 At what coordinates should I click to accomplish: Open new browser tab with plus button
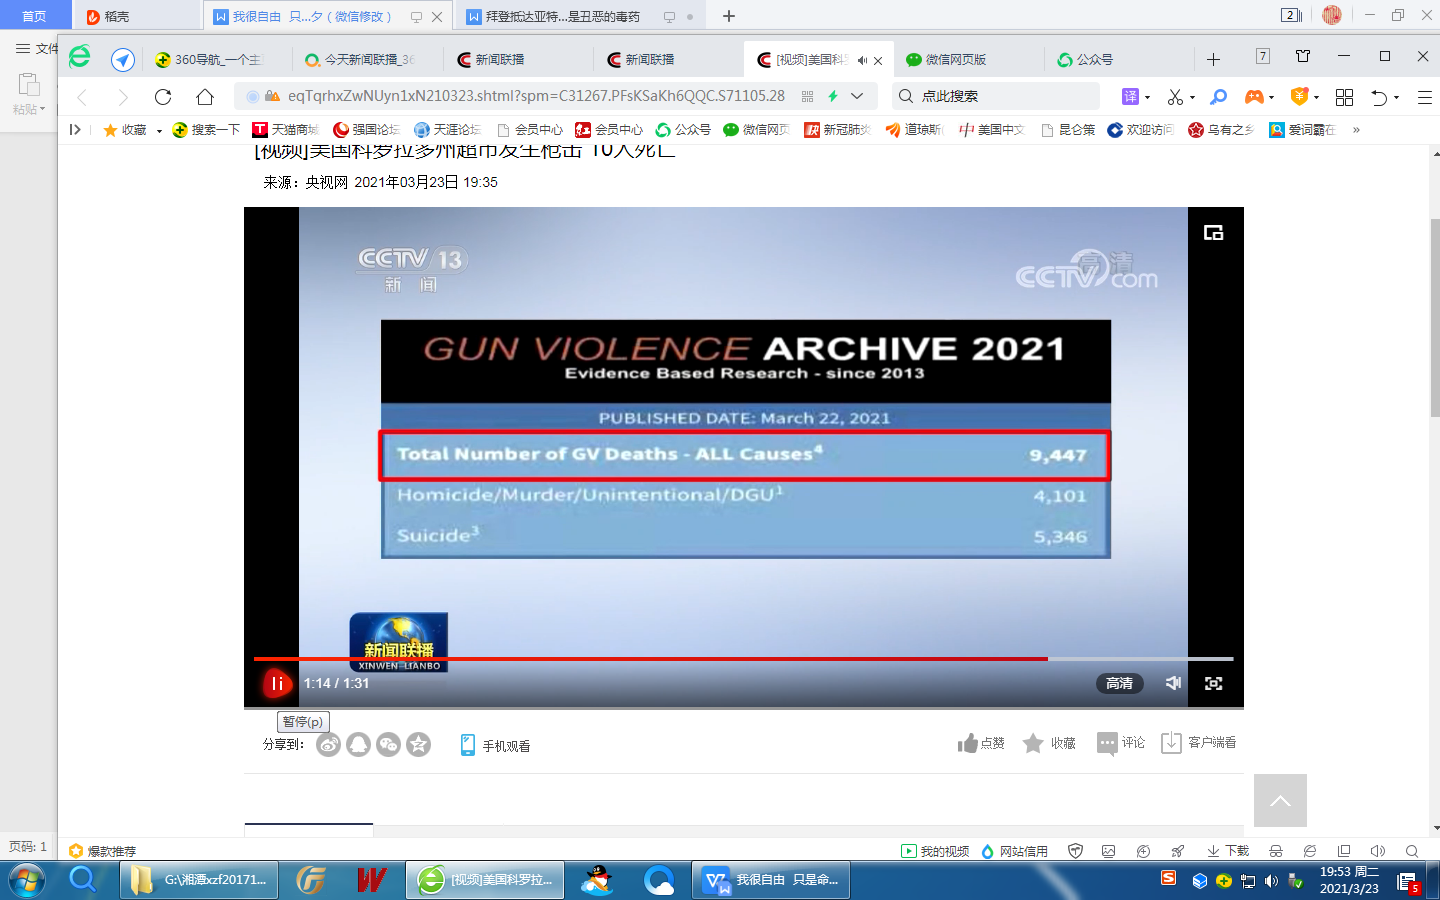pyautogui.click(x=1213, y=60)
